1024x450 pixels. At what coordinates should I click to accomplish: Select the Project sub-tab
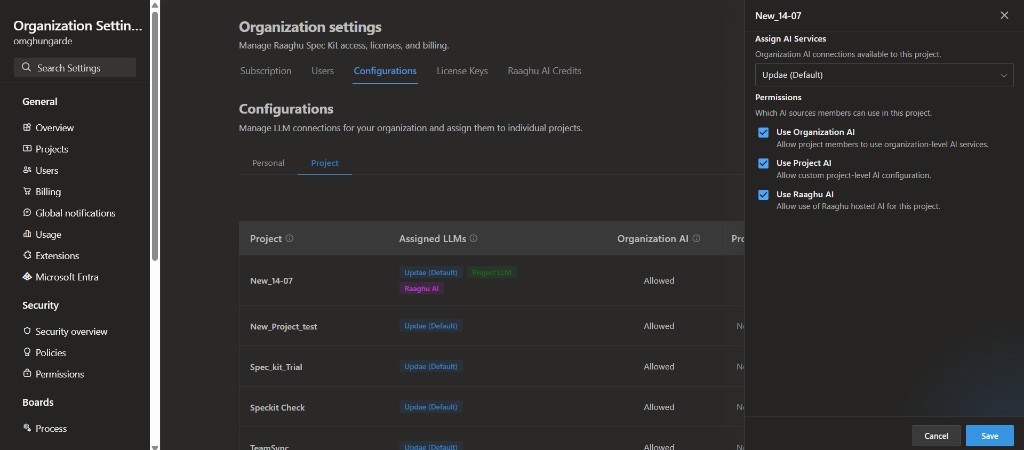(325, 163)
